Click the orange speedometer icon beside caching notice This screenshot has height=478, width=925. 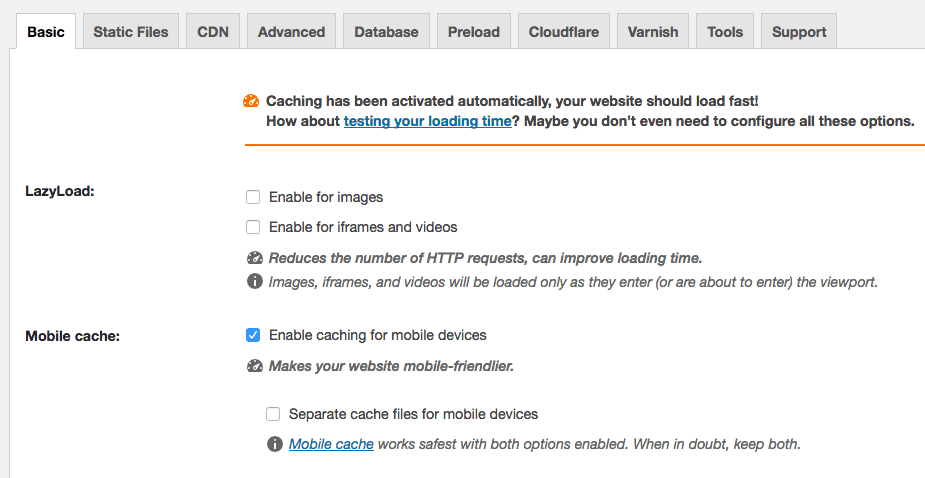(x=251, y=101)
